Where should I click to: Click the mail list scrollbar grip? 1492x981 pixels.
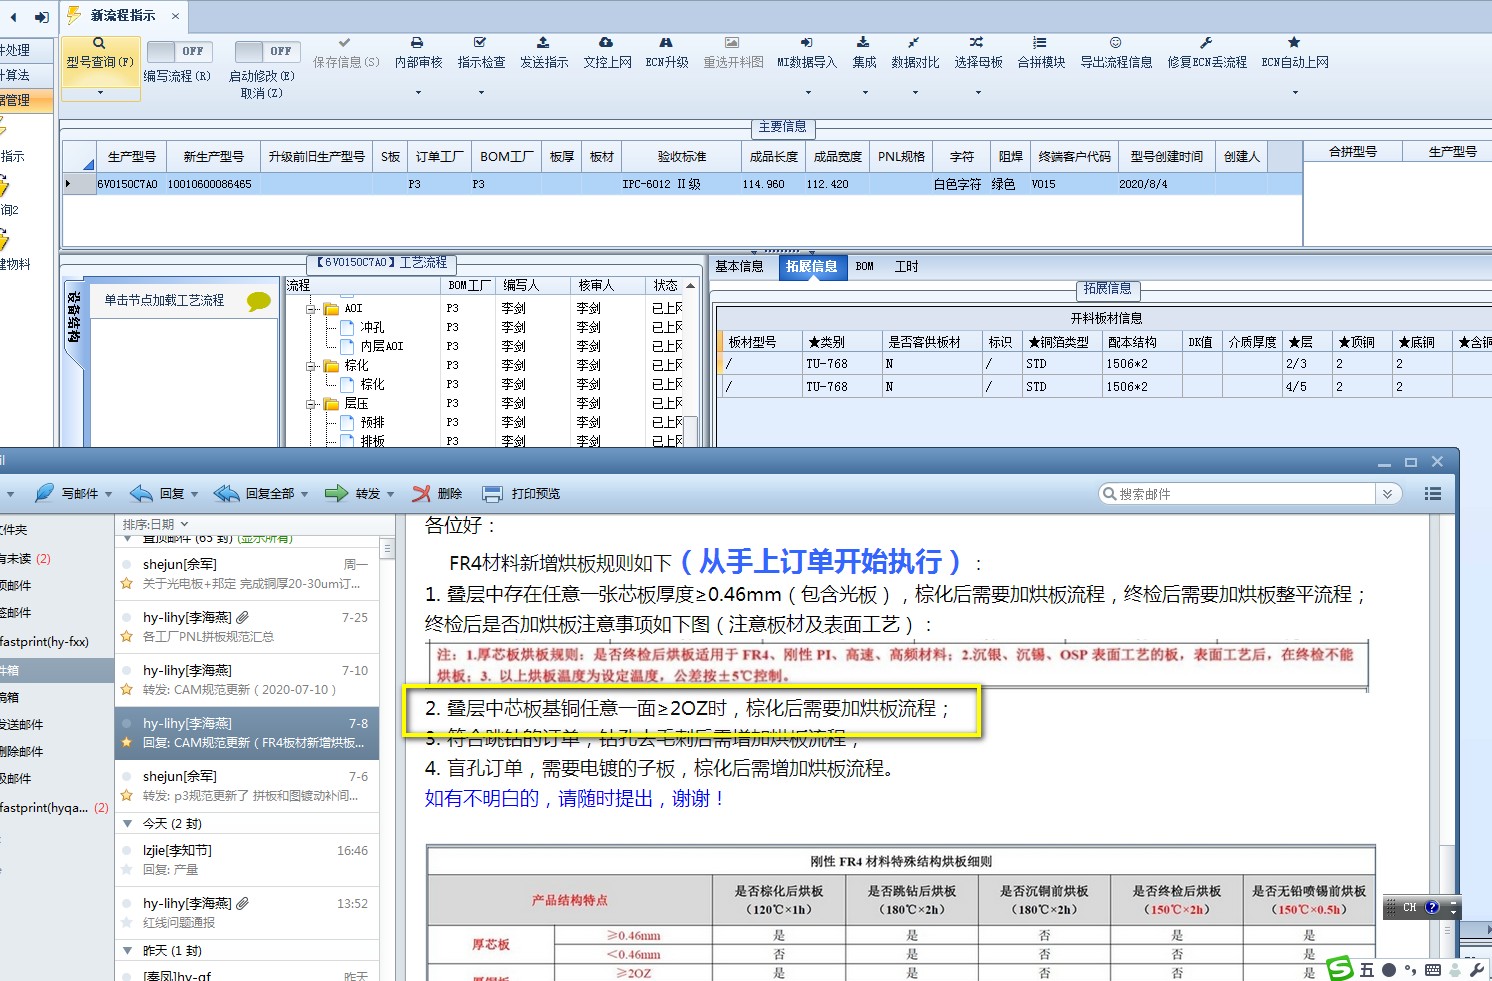[387, 549]
